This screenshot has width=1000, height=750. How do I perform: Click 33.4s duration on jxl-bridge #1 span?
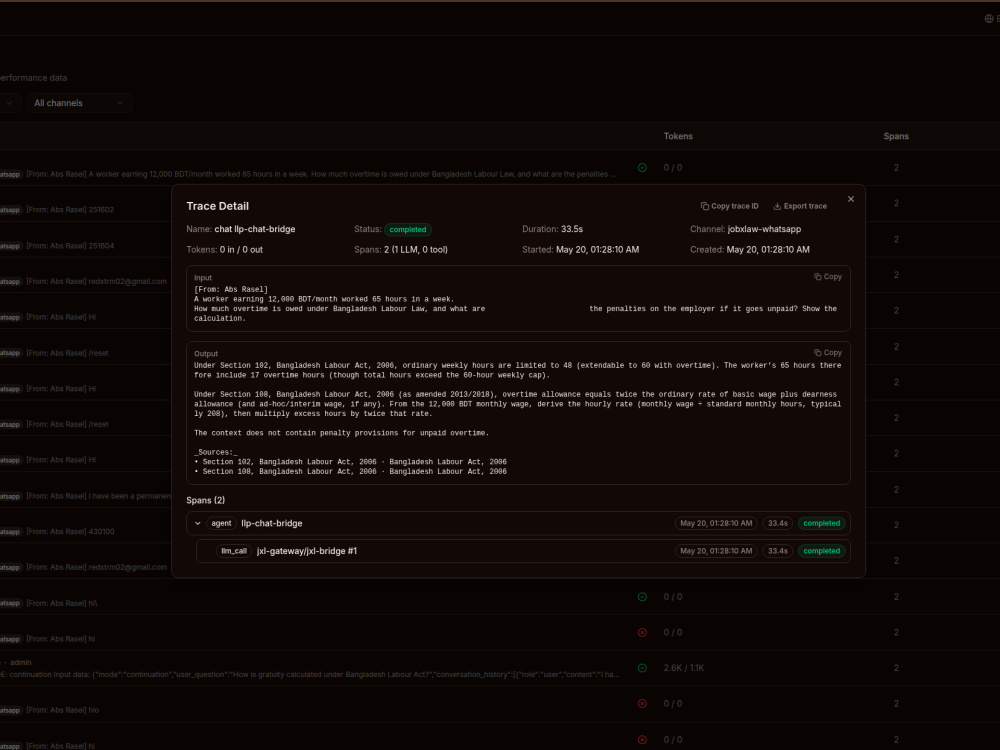tap(777, 551)
